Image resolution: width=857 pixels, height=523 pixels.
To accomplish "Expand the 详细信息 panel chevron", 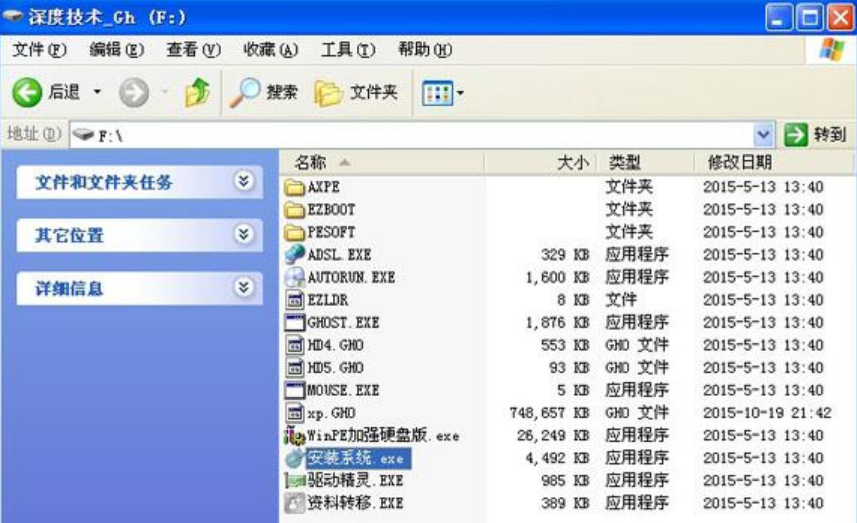I will pos(243,287).
